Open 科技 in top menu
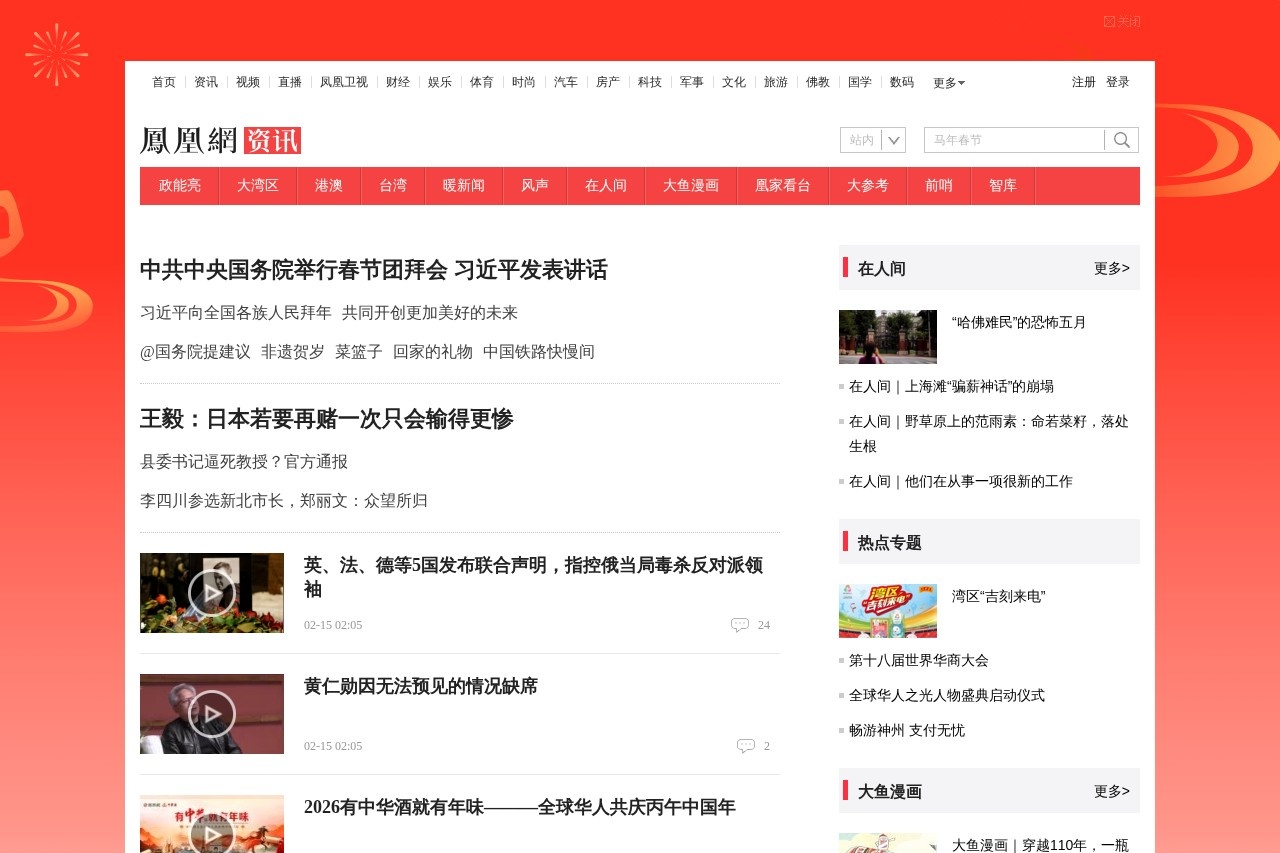 (650, 82)
